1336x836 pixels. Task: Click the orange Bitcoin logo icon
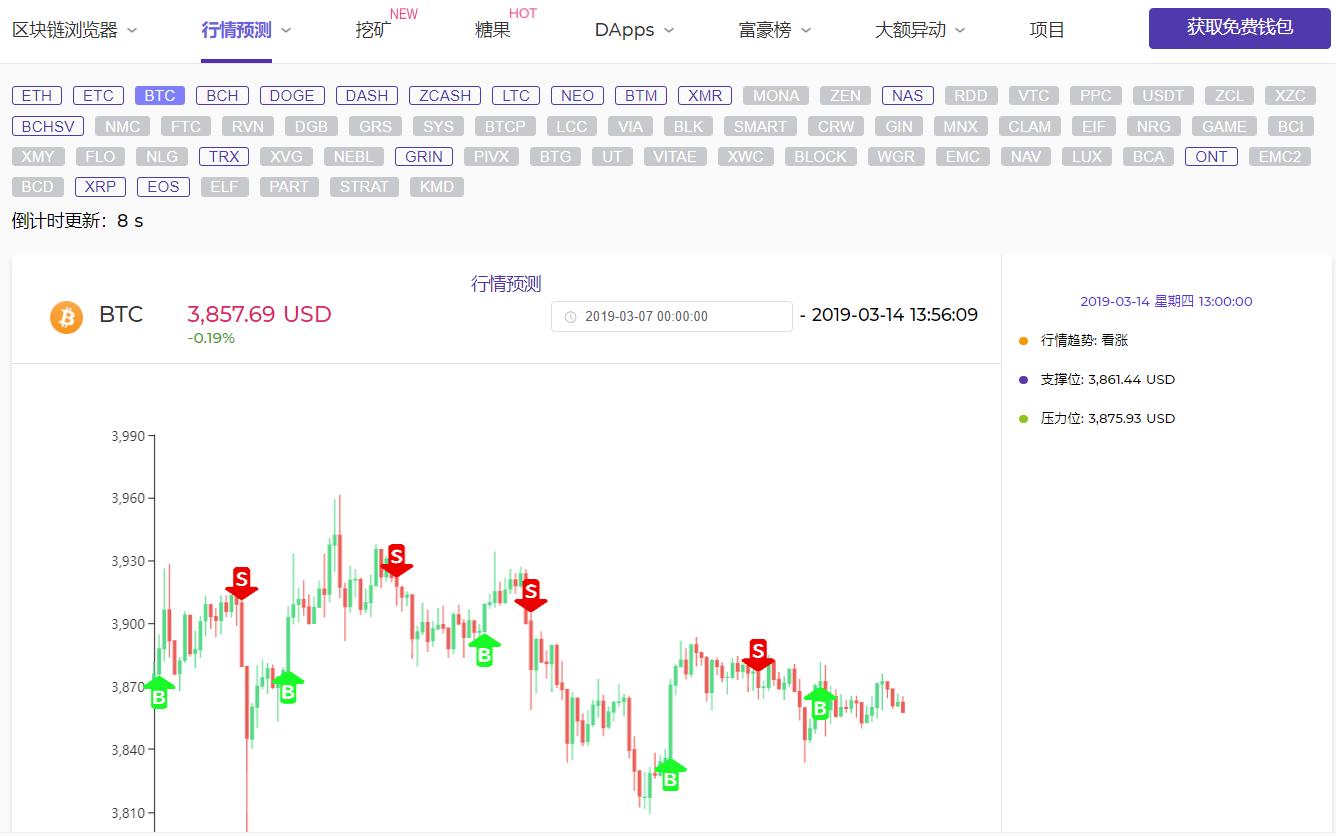67,317
